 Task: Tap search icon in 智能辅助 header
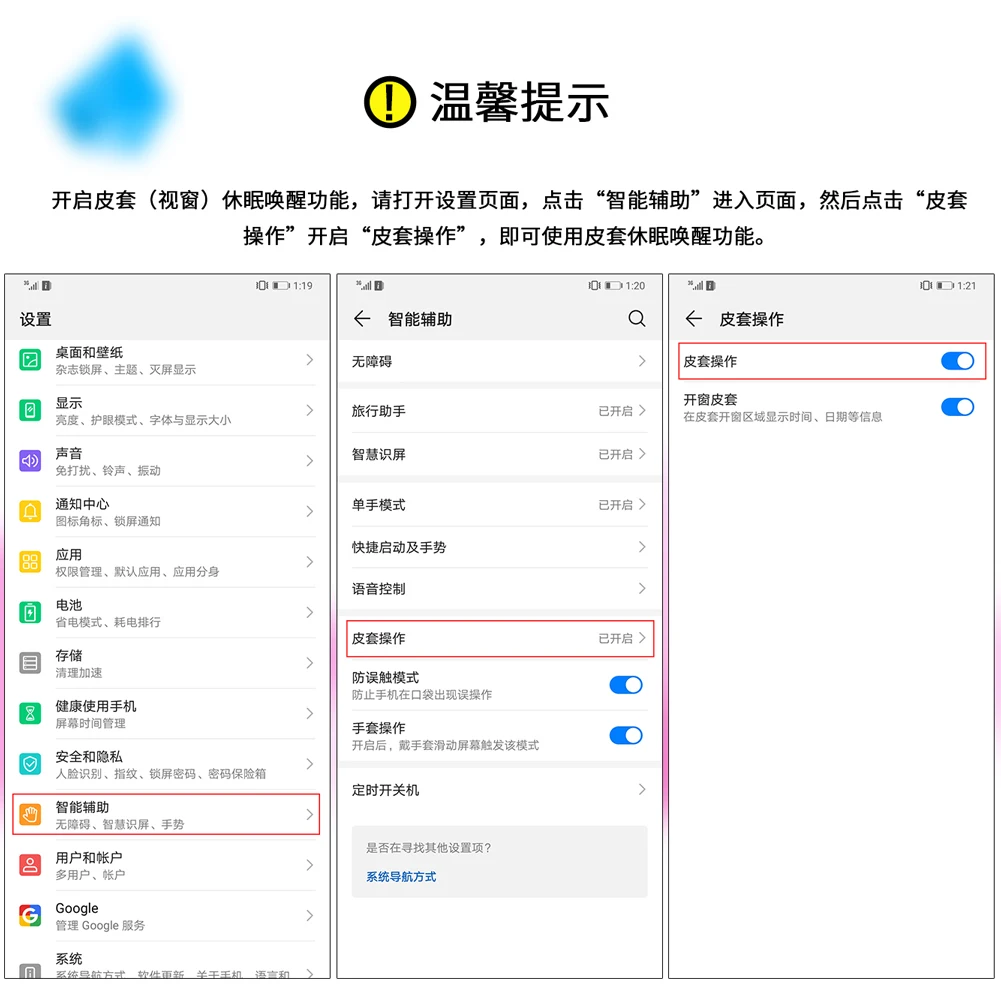(x=636, y=319)
